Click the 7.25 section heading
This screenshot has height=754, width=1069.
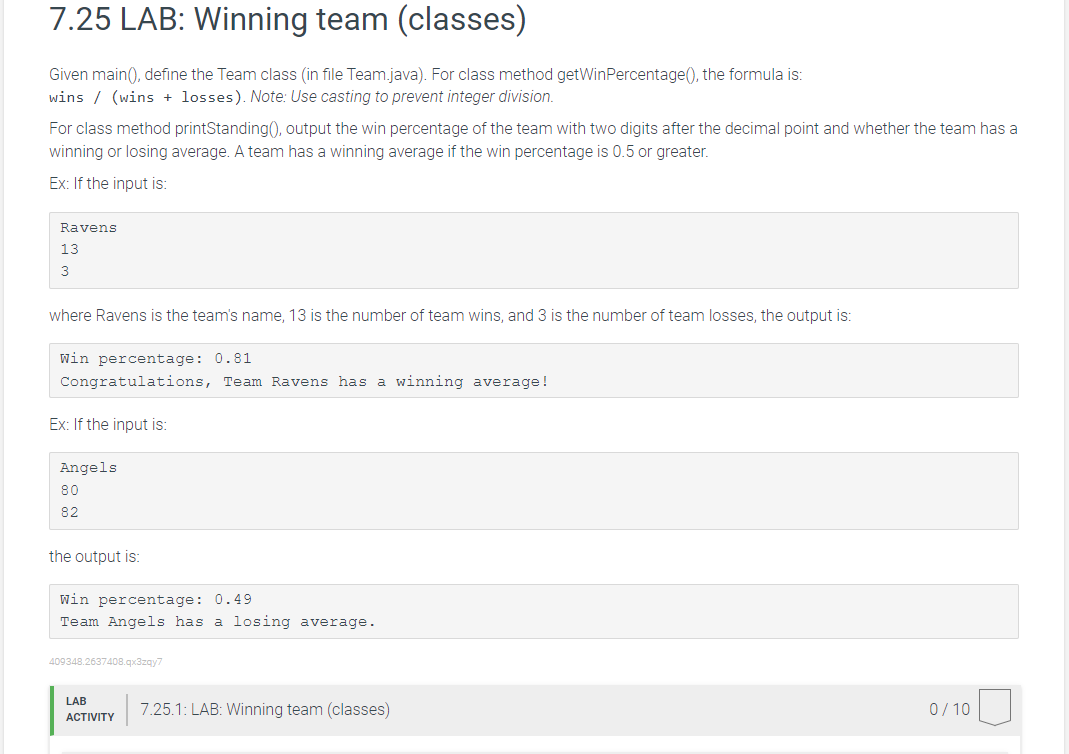(286, 19)
